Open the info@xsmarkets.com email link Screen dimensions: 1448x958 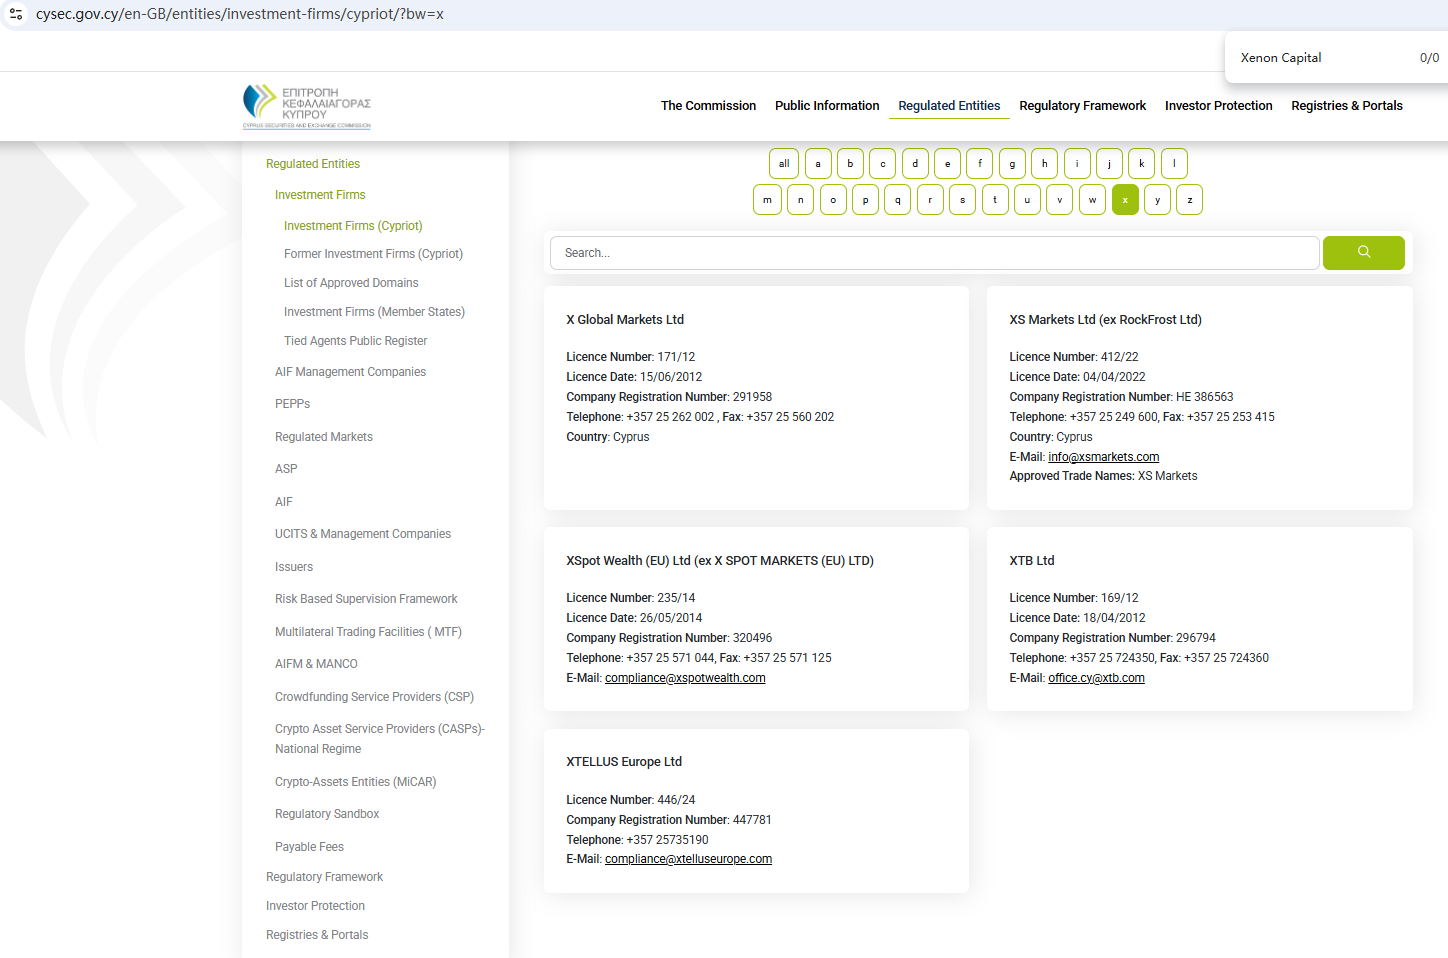(x=1103, y=457)
